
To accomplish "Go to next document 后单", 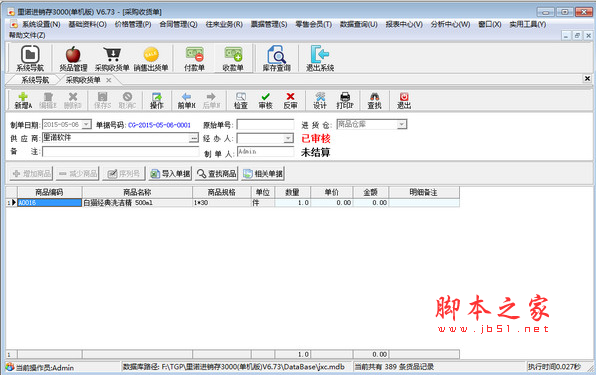I will tap(211, 101).
